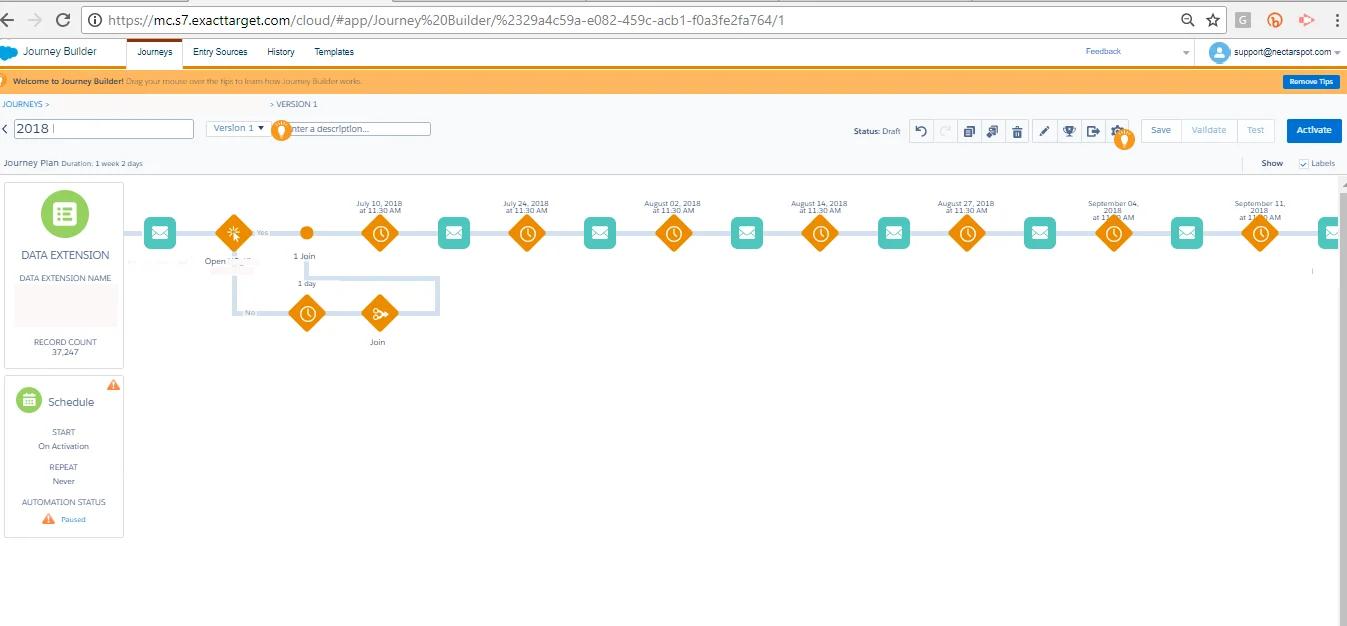Click the Undo arrow in the toolbar
1347x626 pixels.
coord(921,131)
